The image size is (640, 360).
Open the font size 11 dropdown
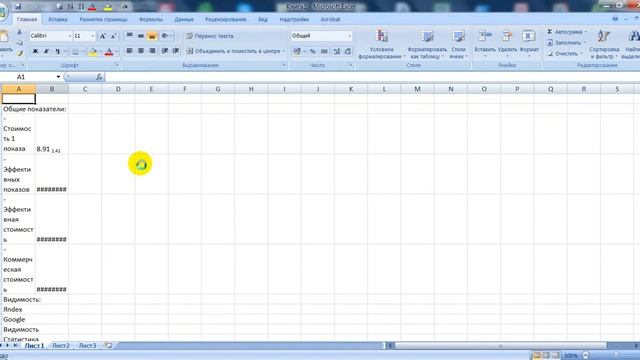tap(93, 36)
